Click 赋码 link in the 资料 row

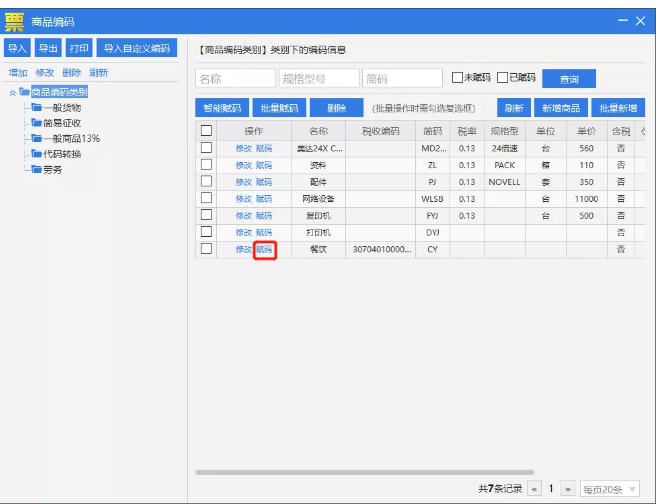[264, 165]
